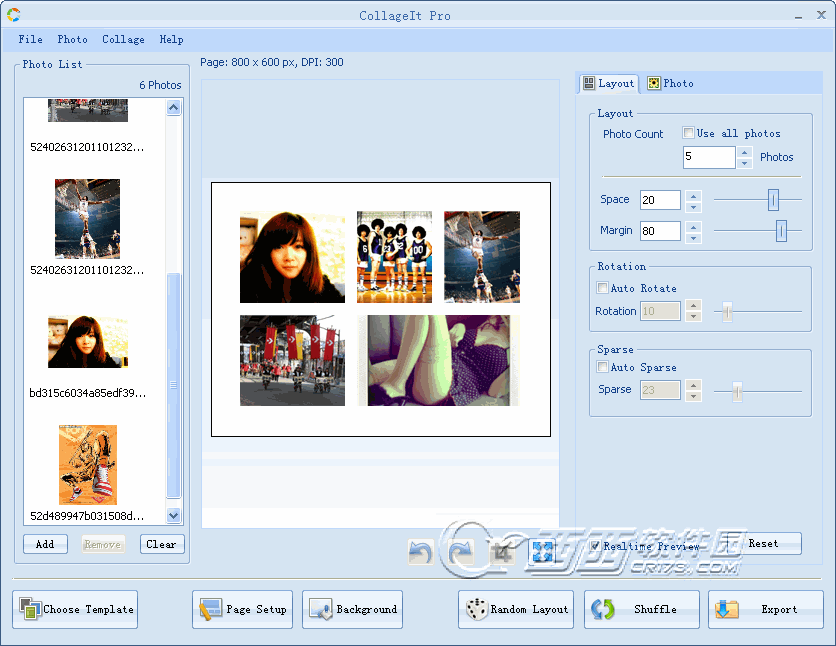Click the fit-to-window expand icon

tap(542, 551)
